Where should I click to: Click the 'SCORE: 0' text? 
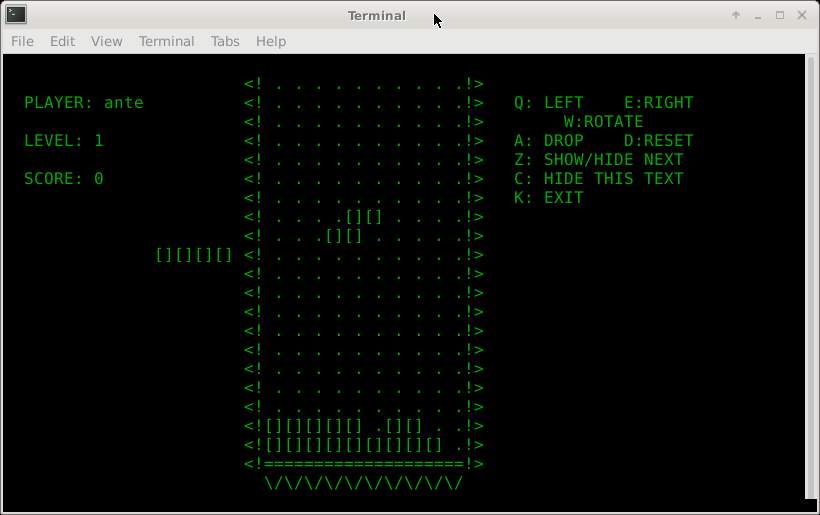64,179
